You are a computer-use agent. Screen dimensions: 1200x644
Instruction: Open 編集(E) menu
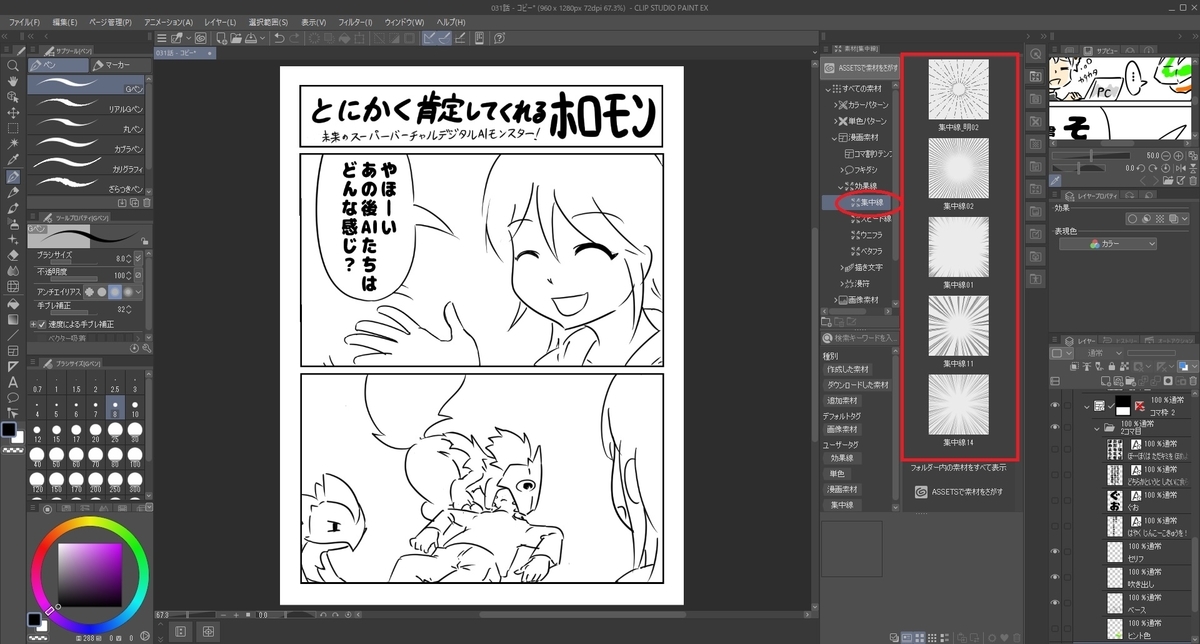64,22
